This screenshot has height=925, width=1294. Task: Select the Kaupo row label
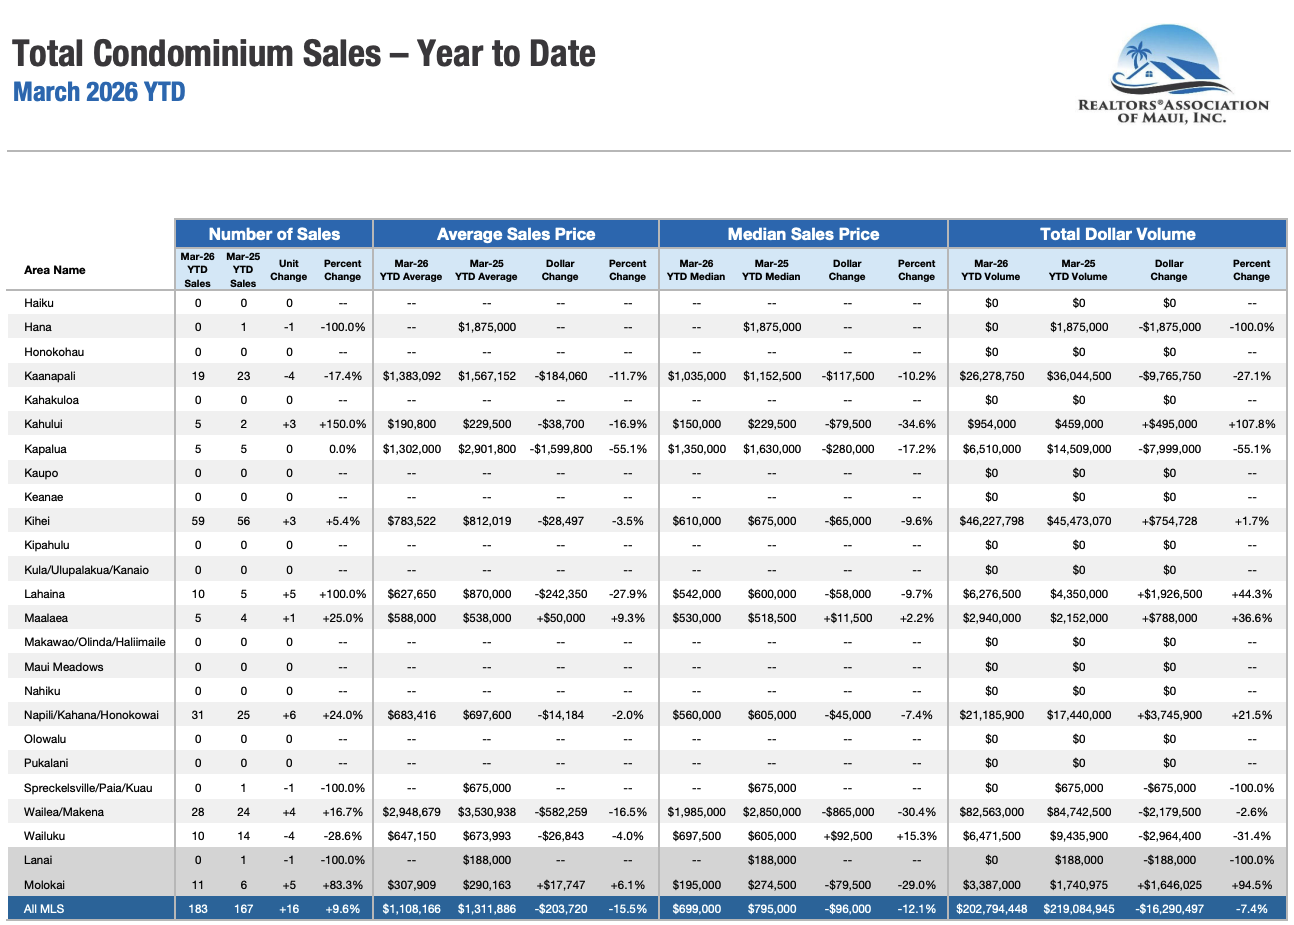pos(41,473)
